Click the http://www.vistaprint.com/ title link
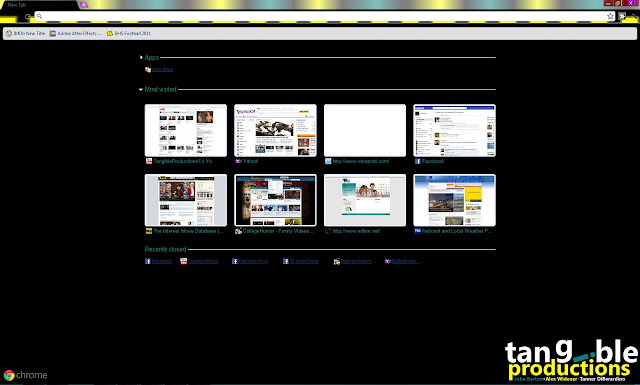This screenshot has width=640, height=385. click(361, 161)
